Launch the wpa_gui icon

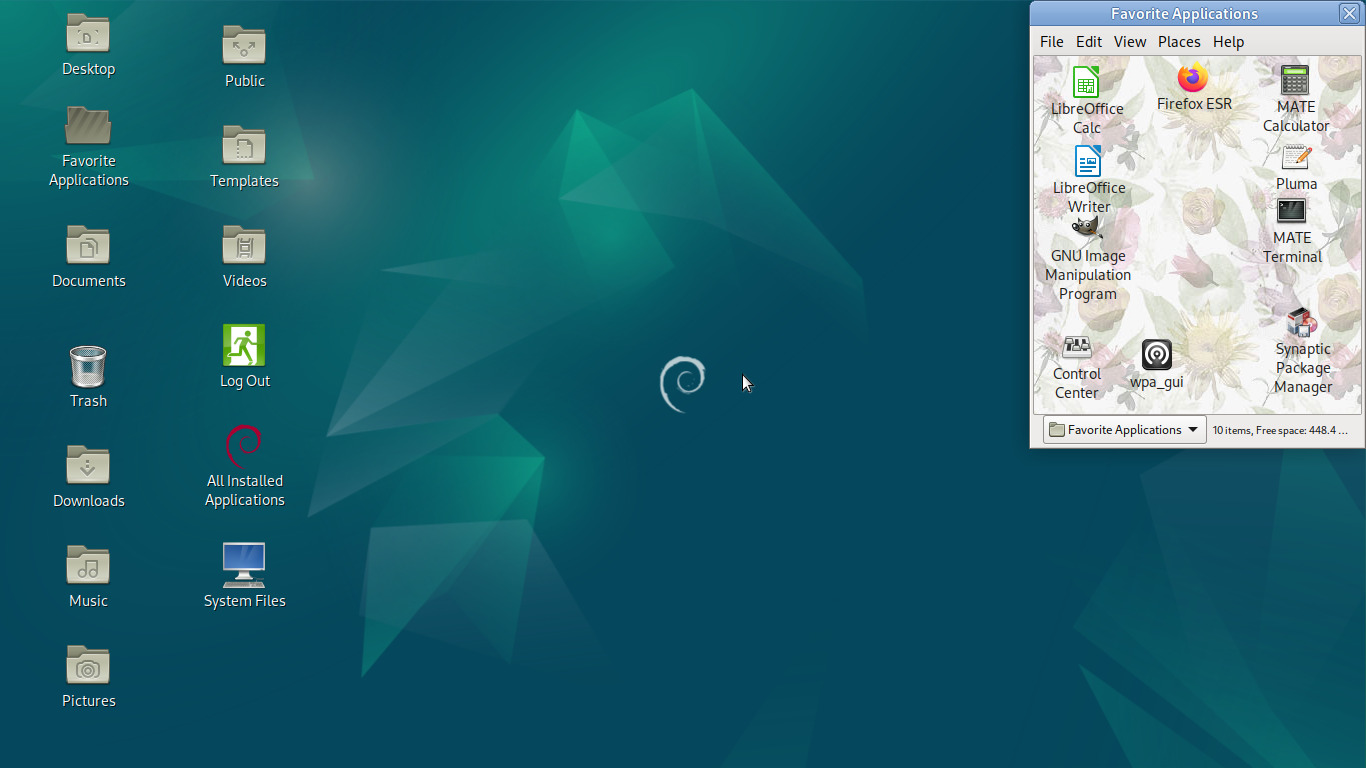click(1157, 355)
